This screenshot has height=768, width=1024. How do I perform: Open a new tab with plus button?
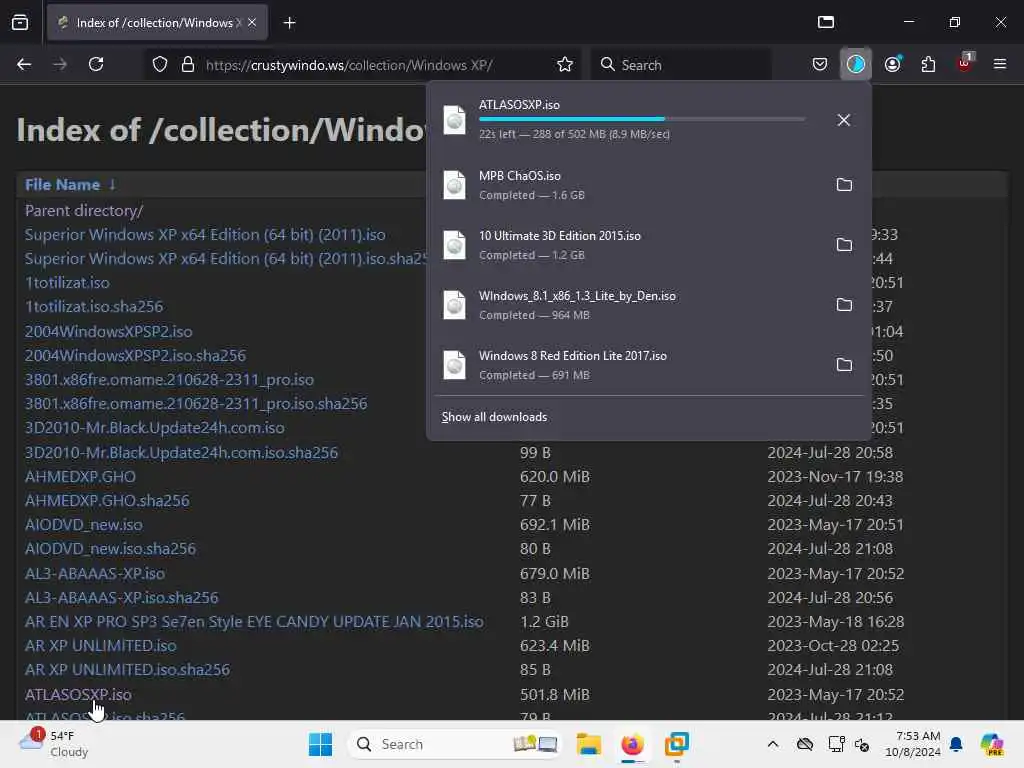[x=289, y=23]
